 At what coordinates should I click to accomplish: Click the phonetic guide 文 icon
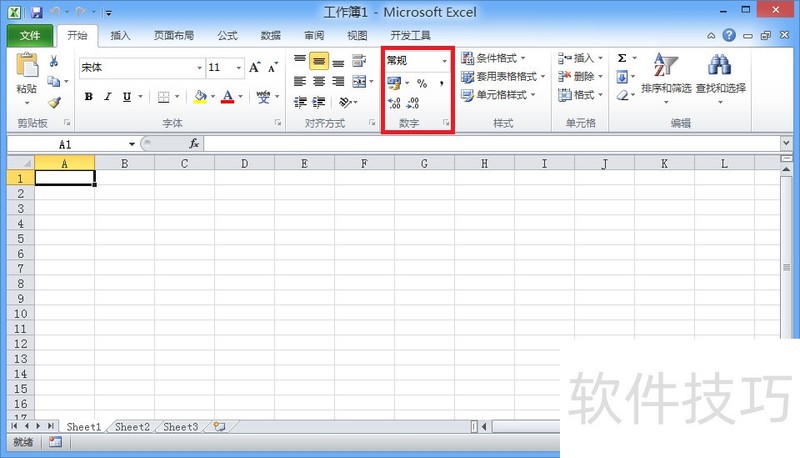[x=263, y=96]
